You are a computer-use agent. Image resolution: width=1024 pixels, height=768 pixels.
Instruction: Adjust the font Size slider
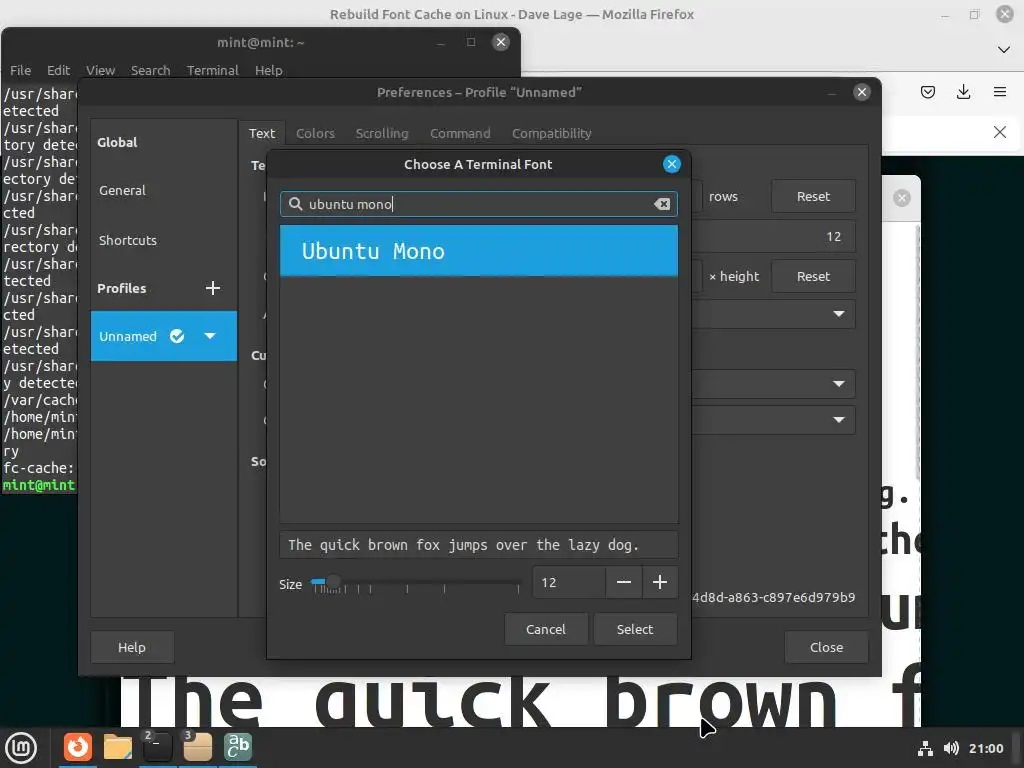tap(416, 583)
